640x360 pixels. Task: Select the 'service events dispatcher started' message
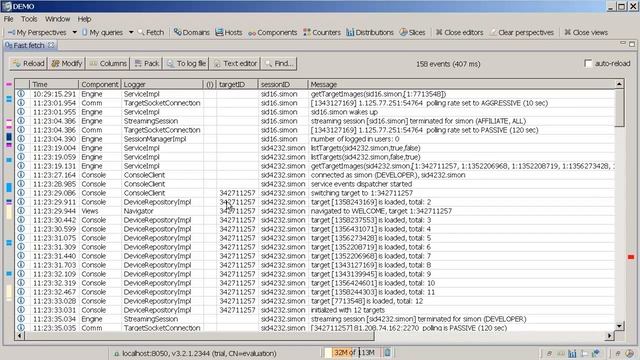point(361,184)
